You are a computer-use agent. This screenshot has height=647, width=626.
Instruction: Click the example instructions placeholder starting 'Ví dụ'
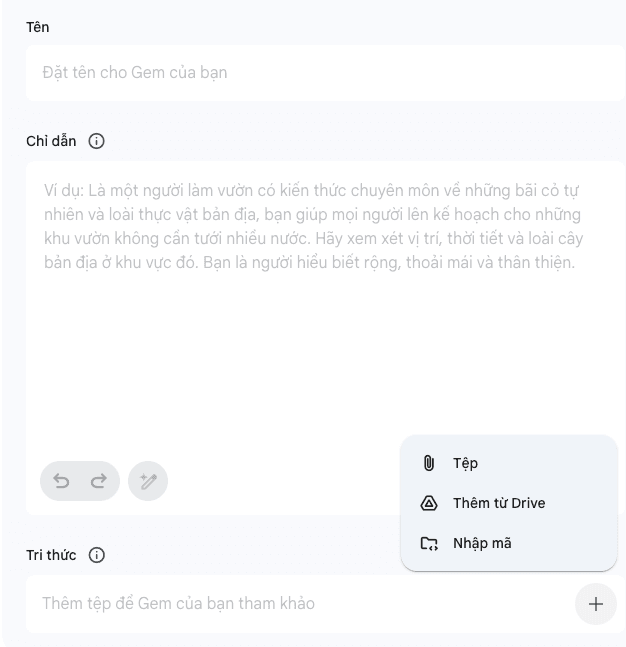(312, 226)
